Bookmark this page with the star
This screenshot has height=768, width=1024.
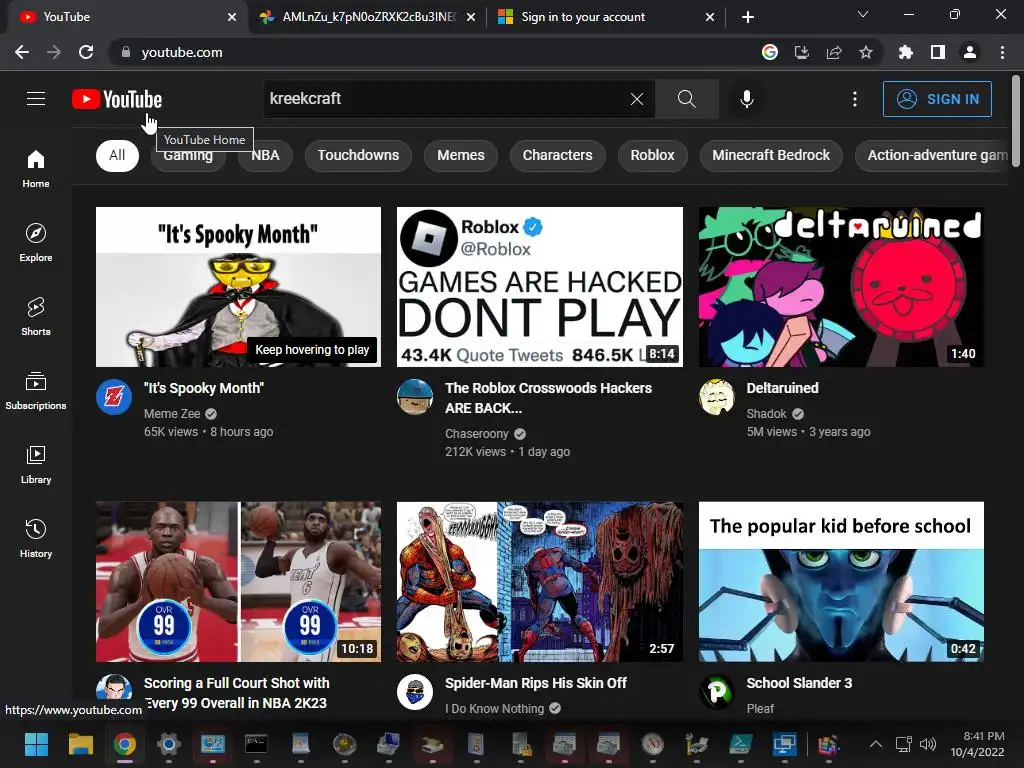(866, 52)
